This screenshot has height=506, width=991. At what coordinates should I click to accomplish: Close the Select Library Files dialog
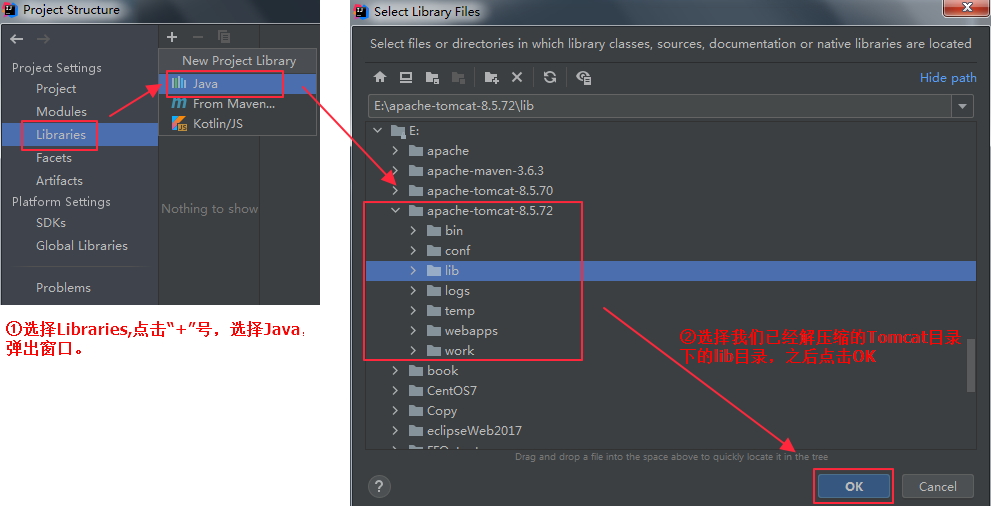[966, 8]
